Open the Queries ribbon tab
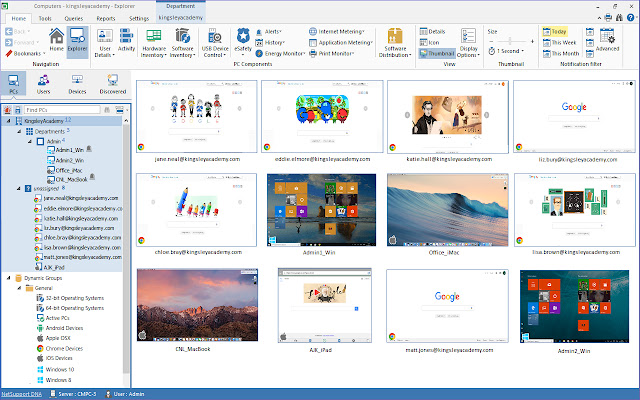640x400 pixels. 73,18
